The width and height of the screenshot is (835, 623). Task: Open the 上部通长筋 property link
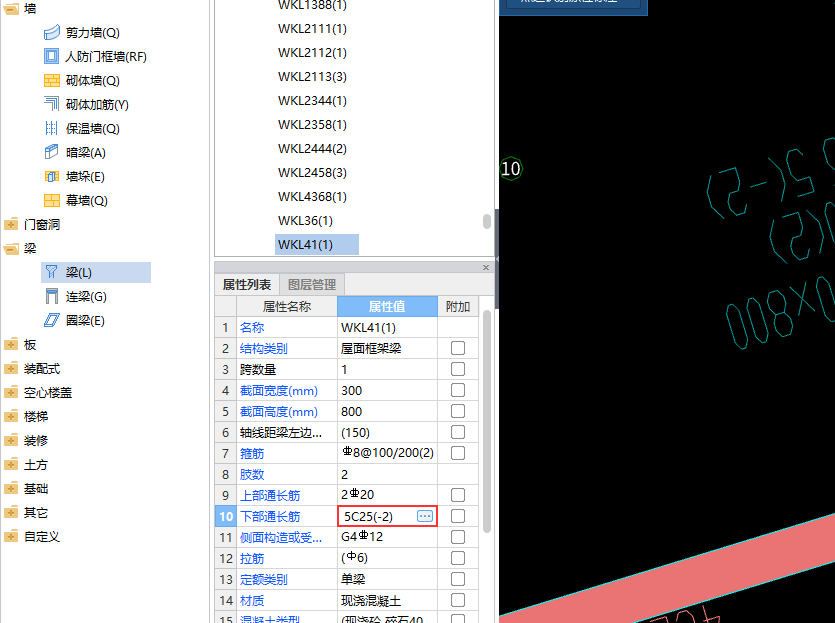(270, 496)
